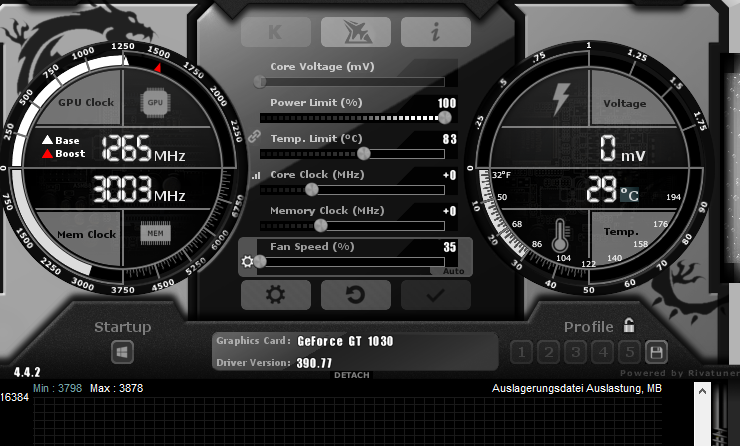This screenshot has width=740, height=446.
Task: Open settings with the gear button
Action: pyautogui.click(x=276, y=295)
